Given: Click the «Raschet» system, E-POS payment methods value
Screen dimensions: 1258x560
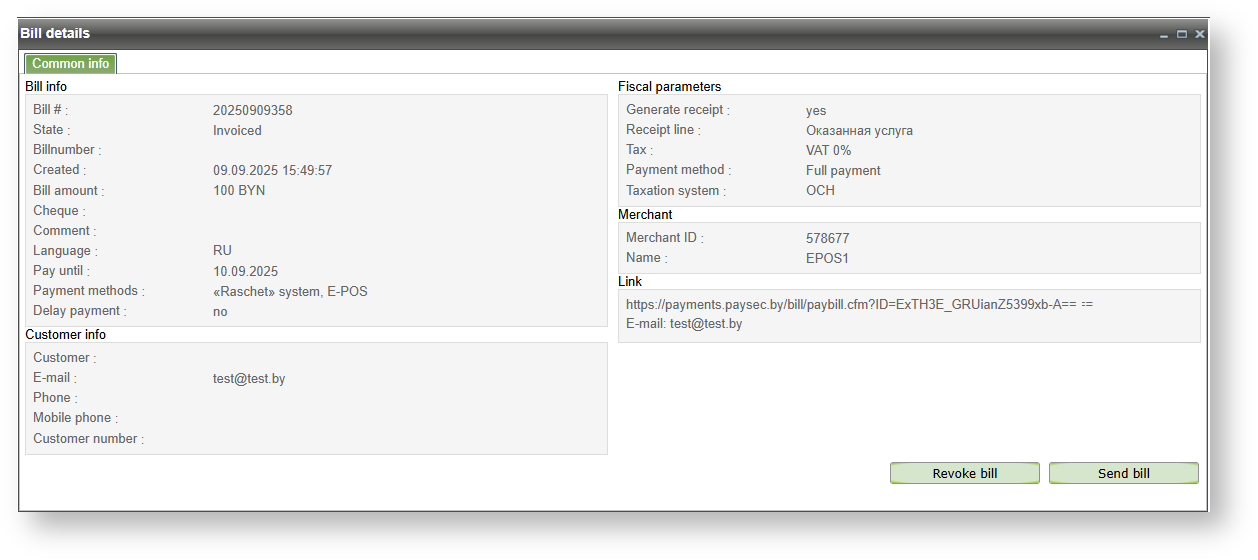Looking at the screenshot, I should coord(290,291).
